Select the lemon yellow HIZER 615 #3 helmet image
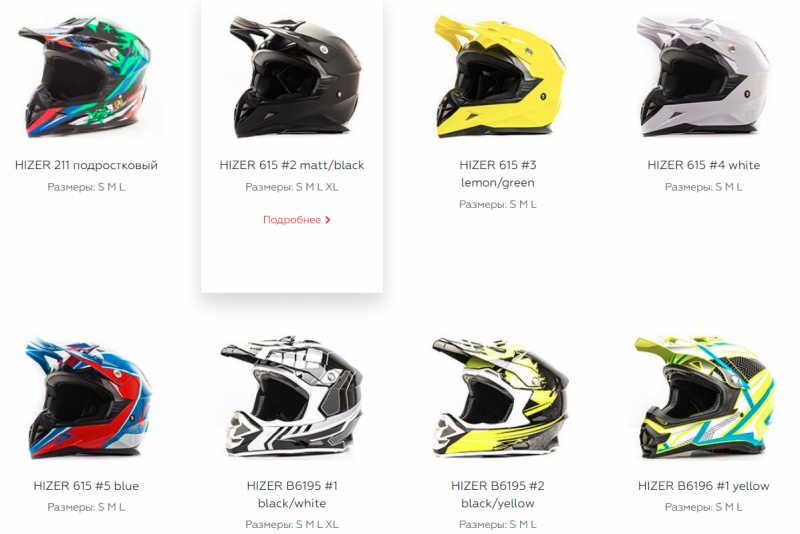The image size is (800, 534). pyautogui.click(x=499, y=77)
